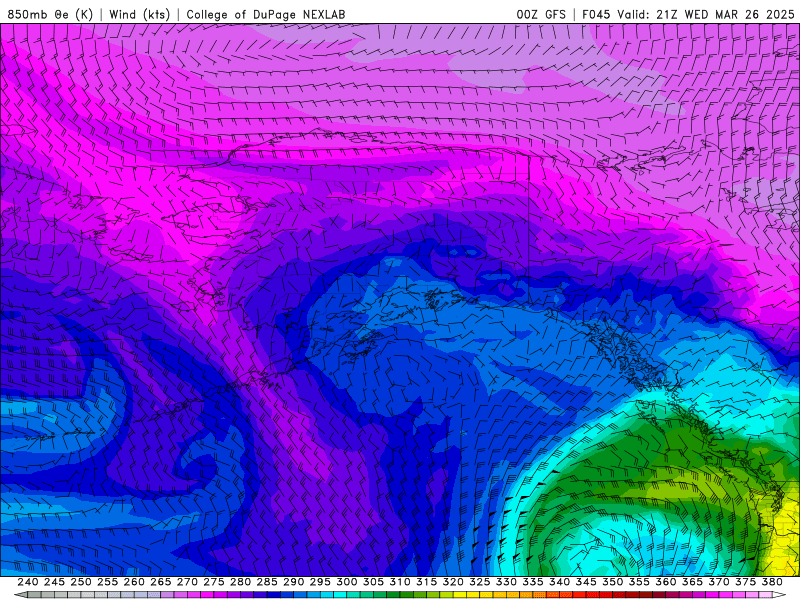Click the 'College of DuPage NEXLAB' label

tap(266, 14)
